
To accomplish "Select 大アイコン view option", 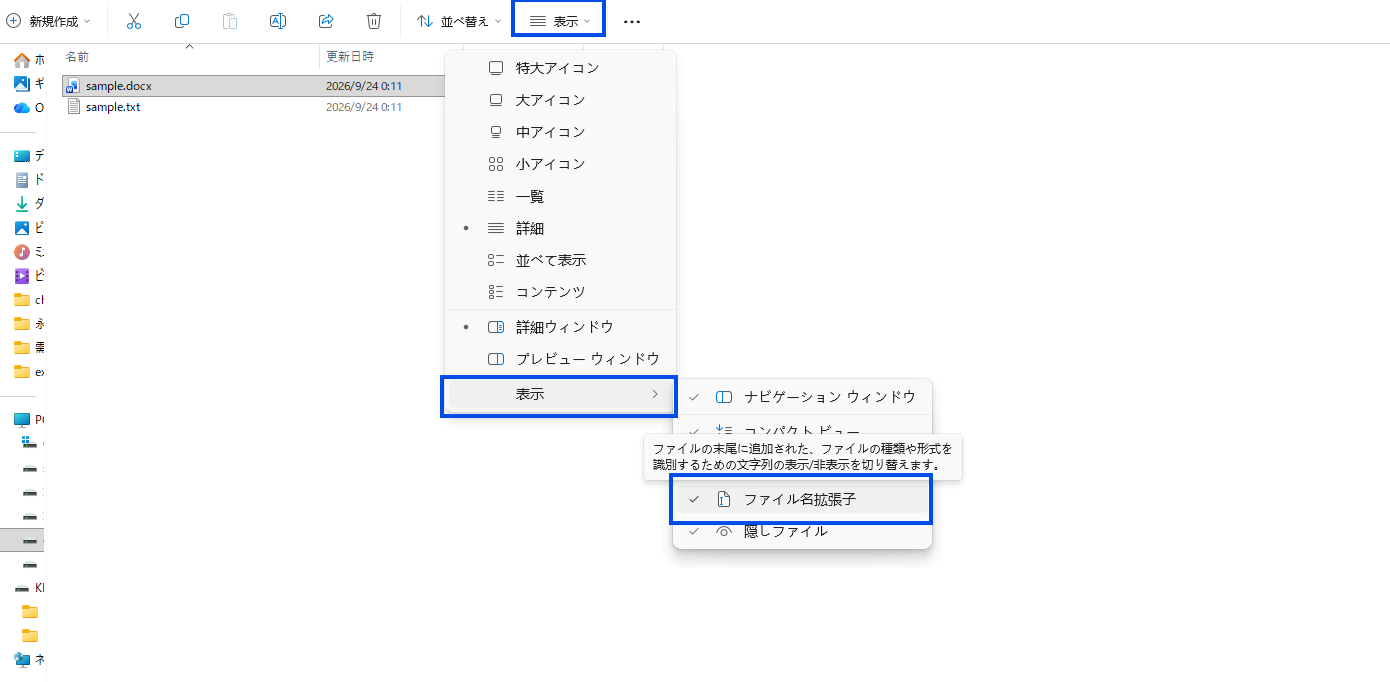I will click(560, 100).
